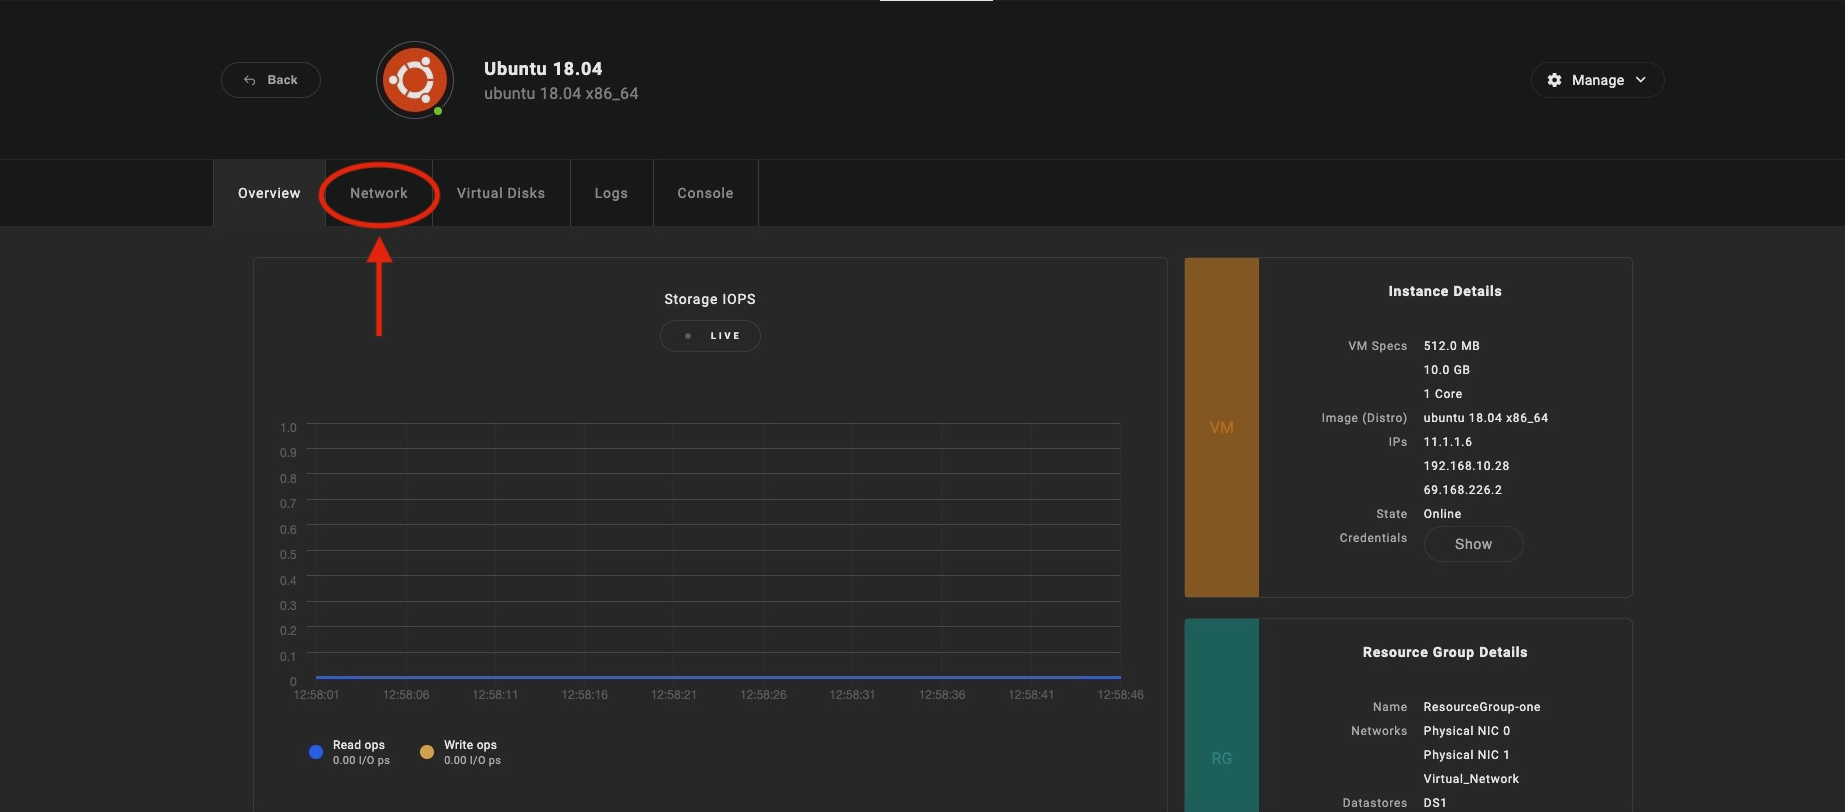Click the 12:58:21 time axis label
The height and width of the screenshot is (812, 1845).
[674, 695]
